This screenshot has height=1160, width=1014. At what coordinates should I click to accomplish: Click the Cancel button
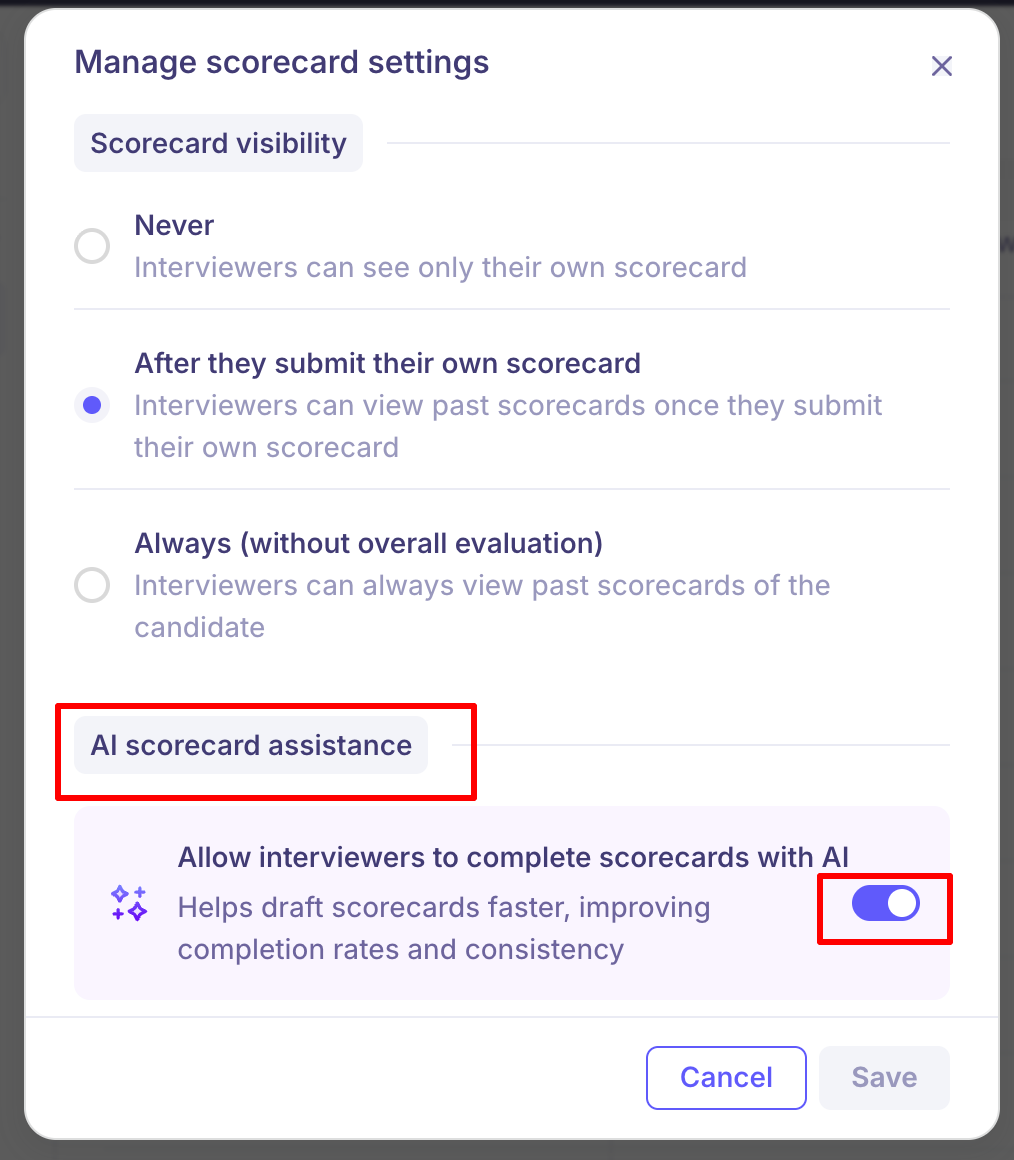pos(726,1077)
